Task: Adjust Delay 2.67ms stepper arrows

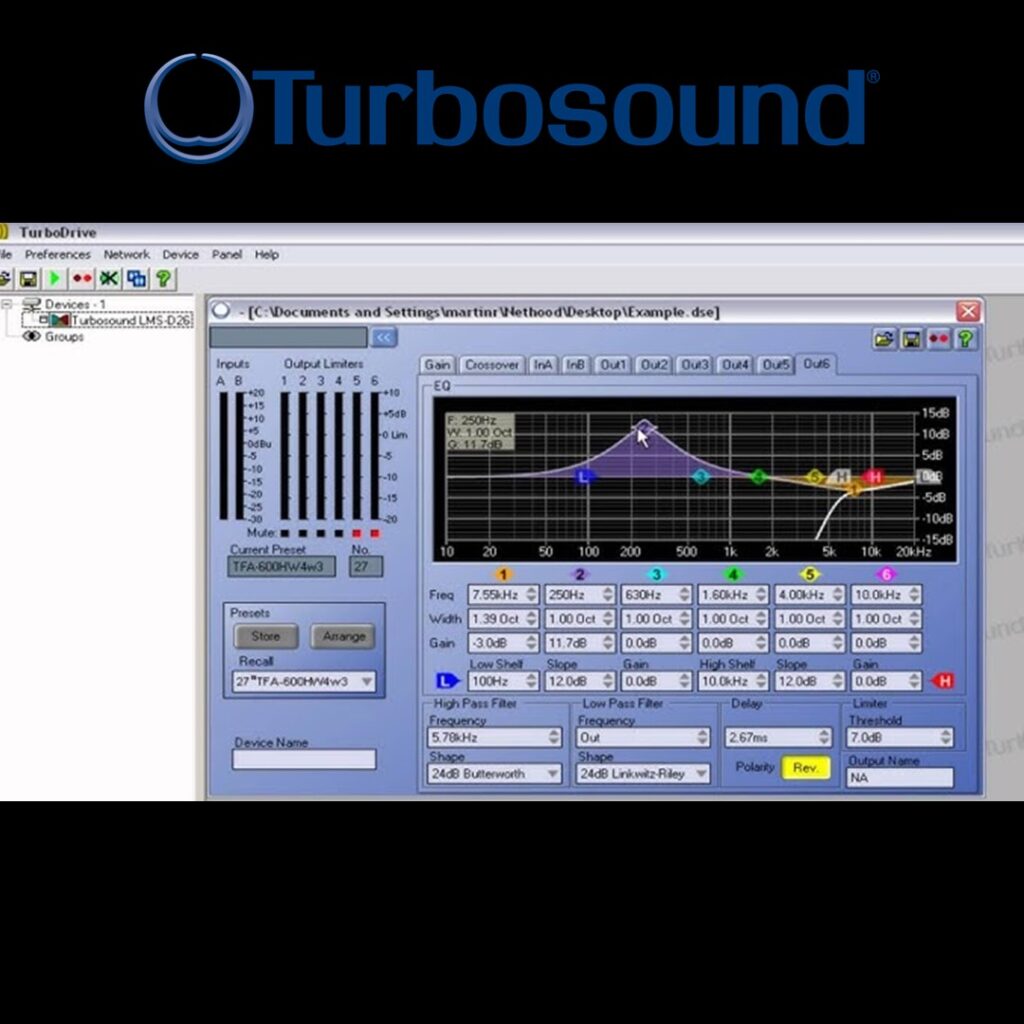Action: coord(824,737)
